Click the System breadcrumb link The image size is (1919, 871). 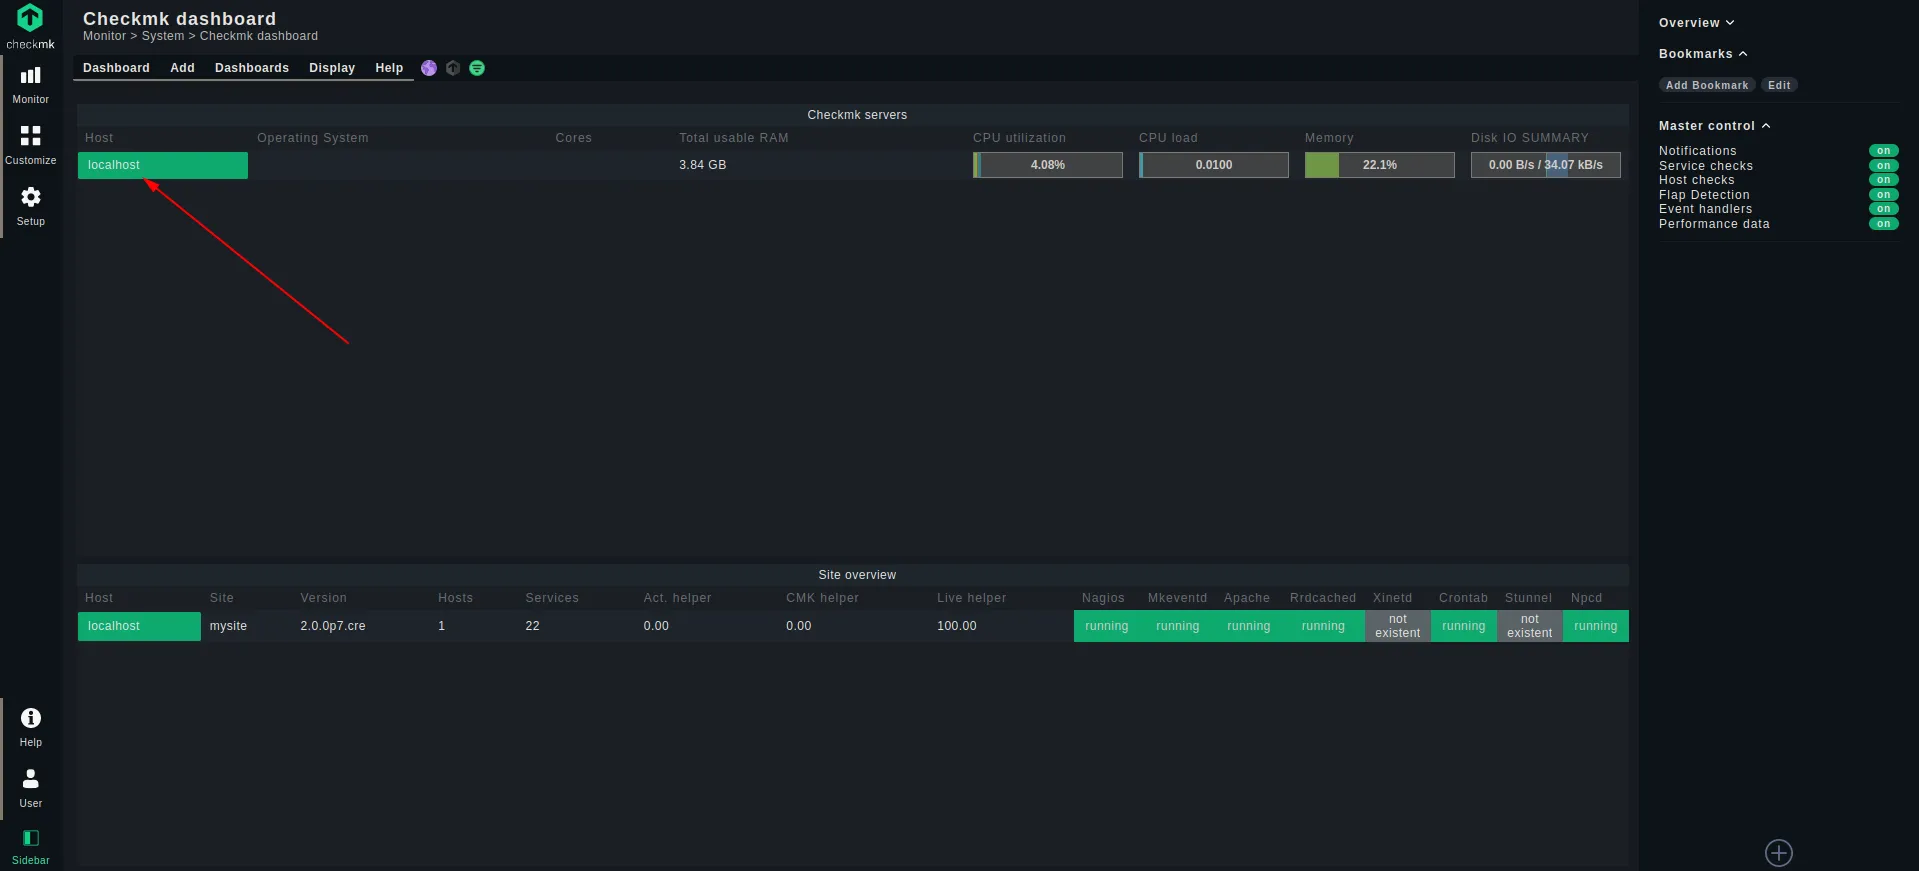click(163, 36)
